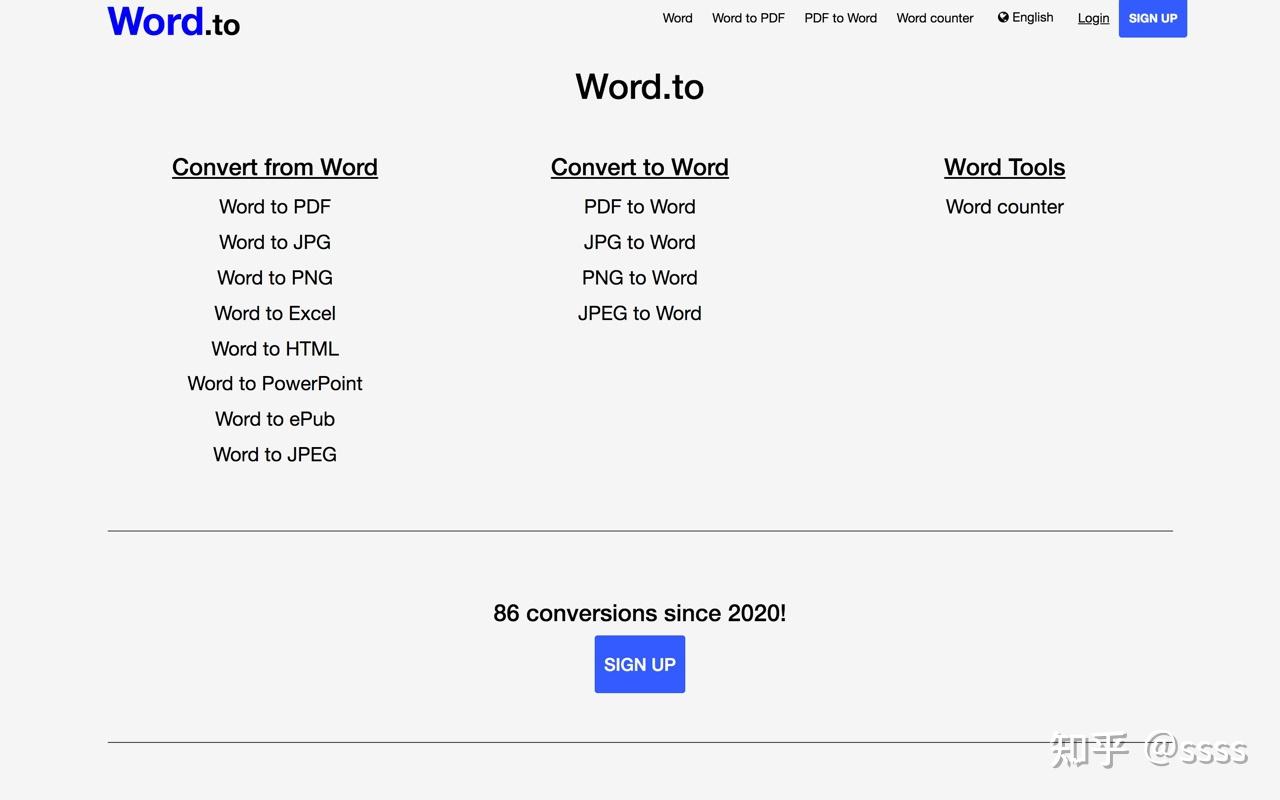Click the Word.to logo
Viewport: 1280px width, 800px height.
(174, 21)
